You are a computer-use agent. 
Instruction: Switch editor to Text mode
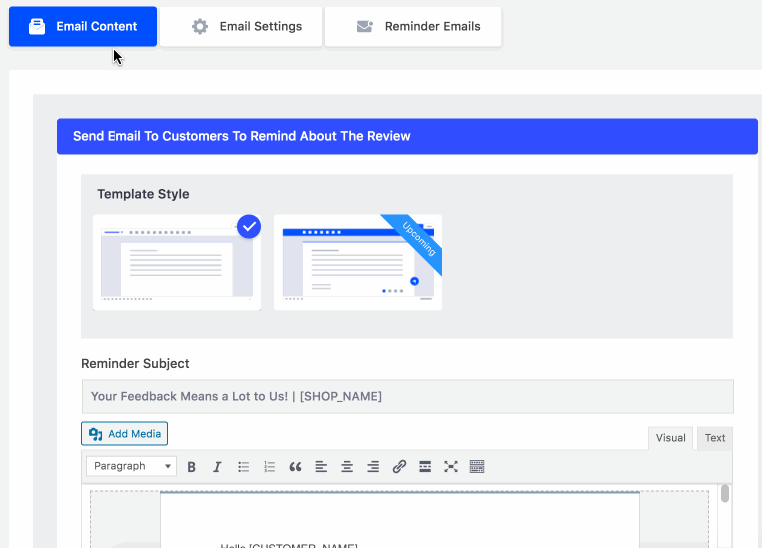point(715,438)
